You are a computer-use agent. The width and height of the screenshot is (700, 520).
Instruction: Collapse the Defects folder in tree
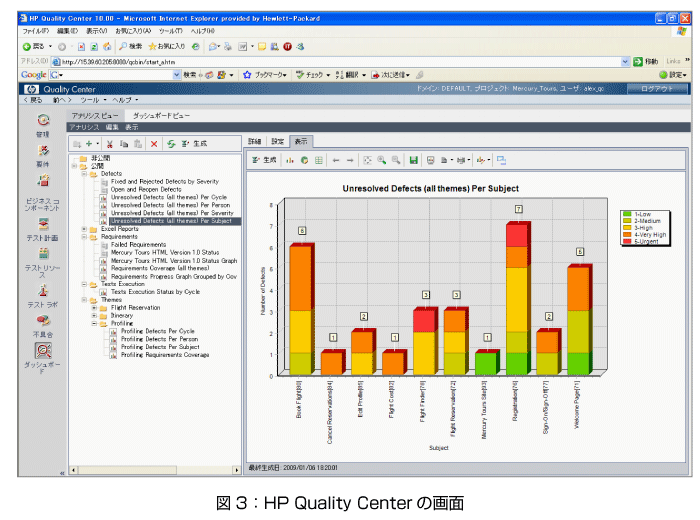(x=85, y=173)
